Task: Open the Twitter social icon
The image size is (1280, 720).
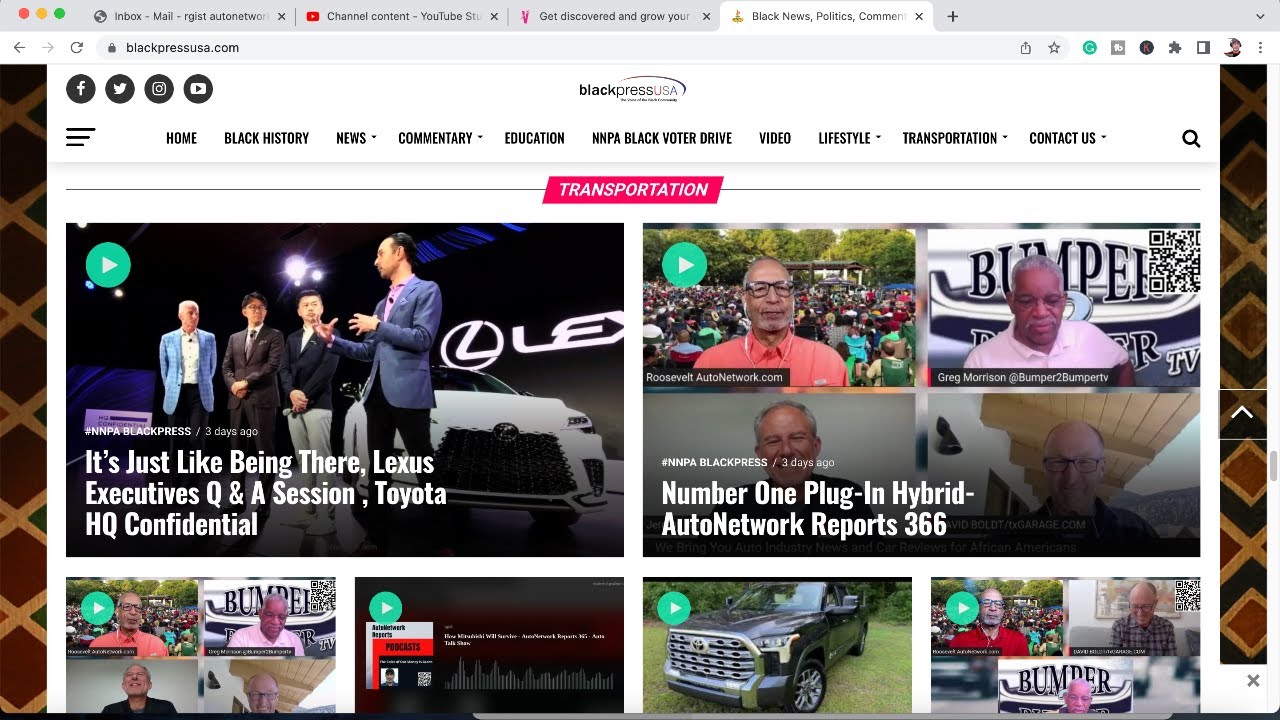Action: tap(120, 89)
